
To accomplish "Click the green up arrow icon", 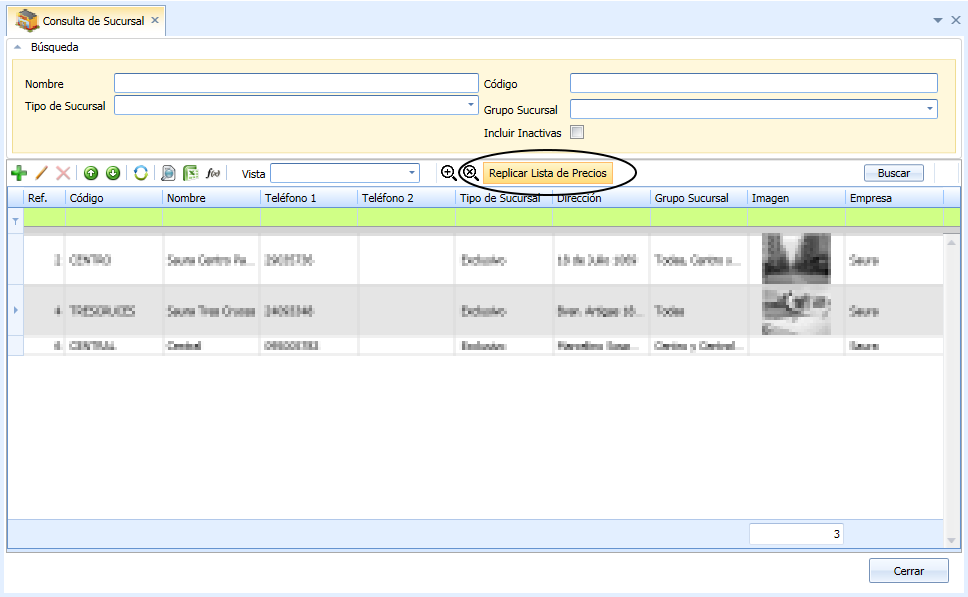I will (x=91, y=173).
